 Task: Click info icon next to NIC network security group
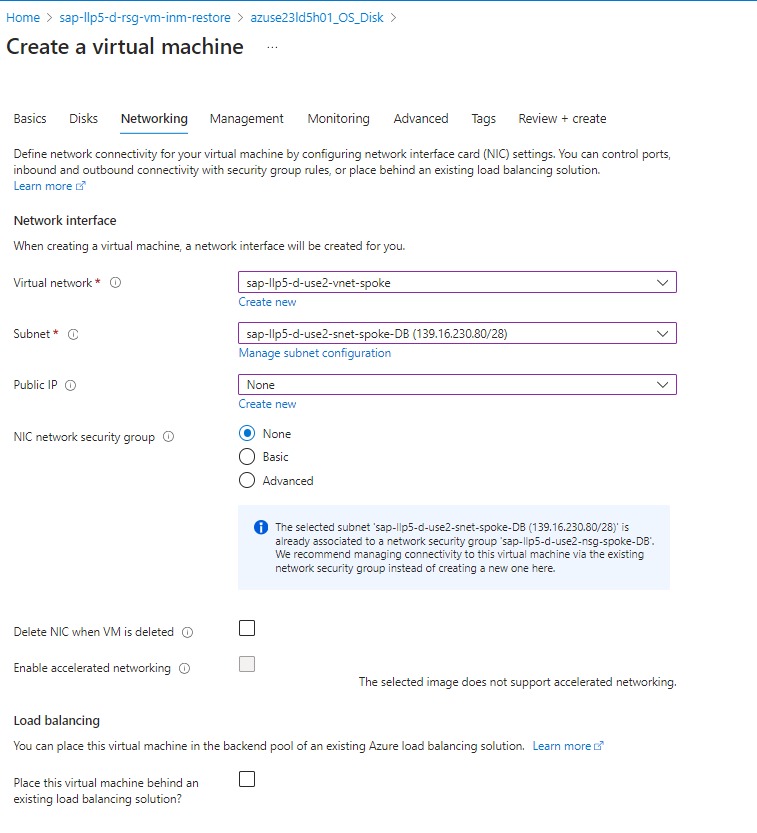[168, 437]
